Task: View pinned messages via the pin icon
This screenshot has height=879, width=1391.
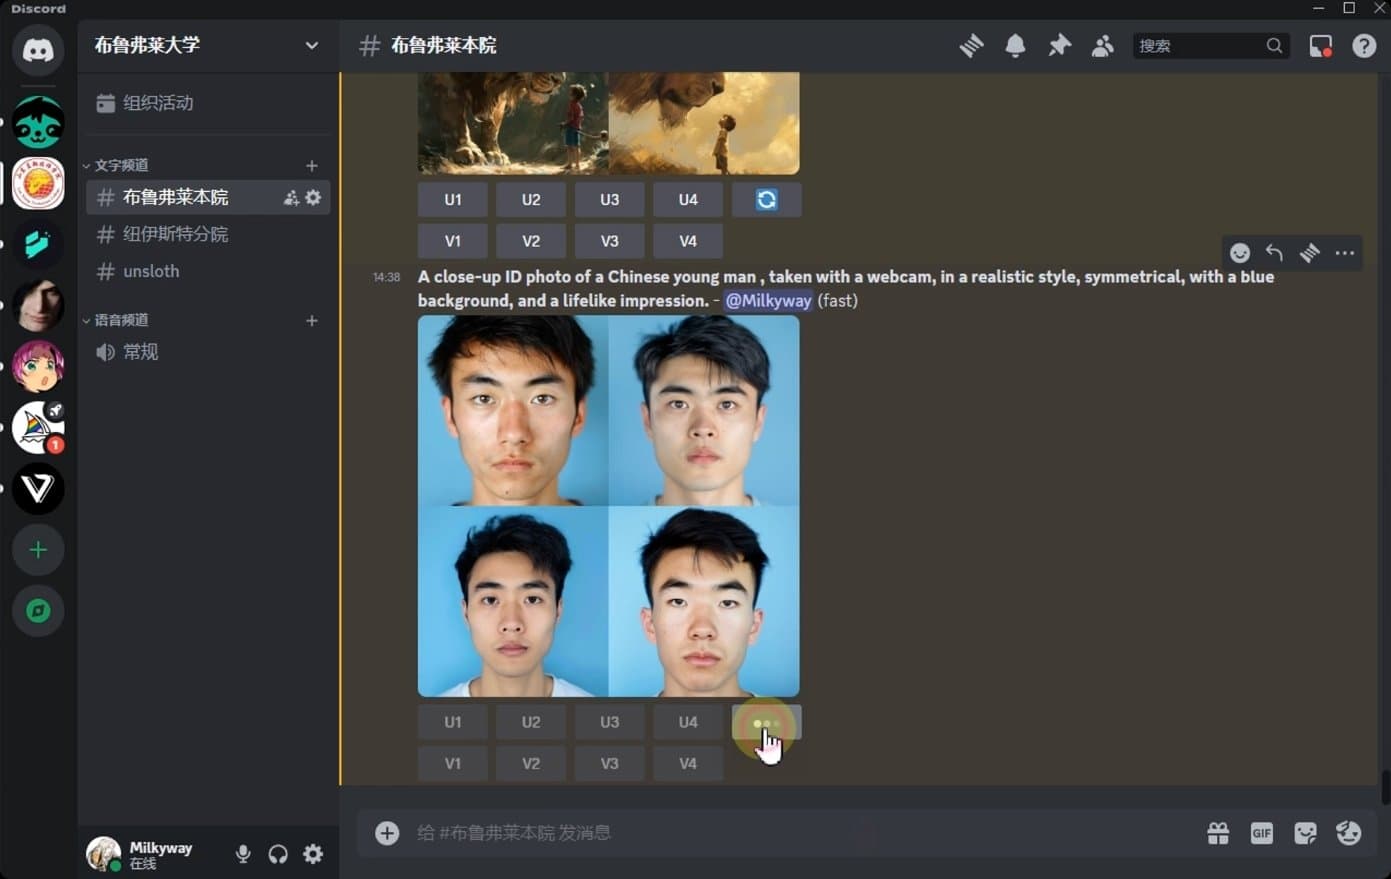Action: [x=1059, y=45]
